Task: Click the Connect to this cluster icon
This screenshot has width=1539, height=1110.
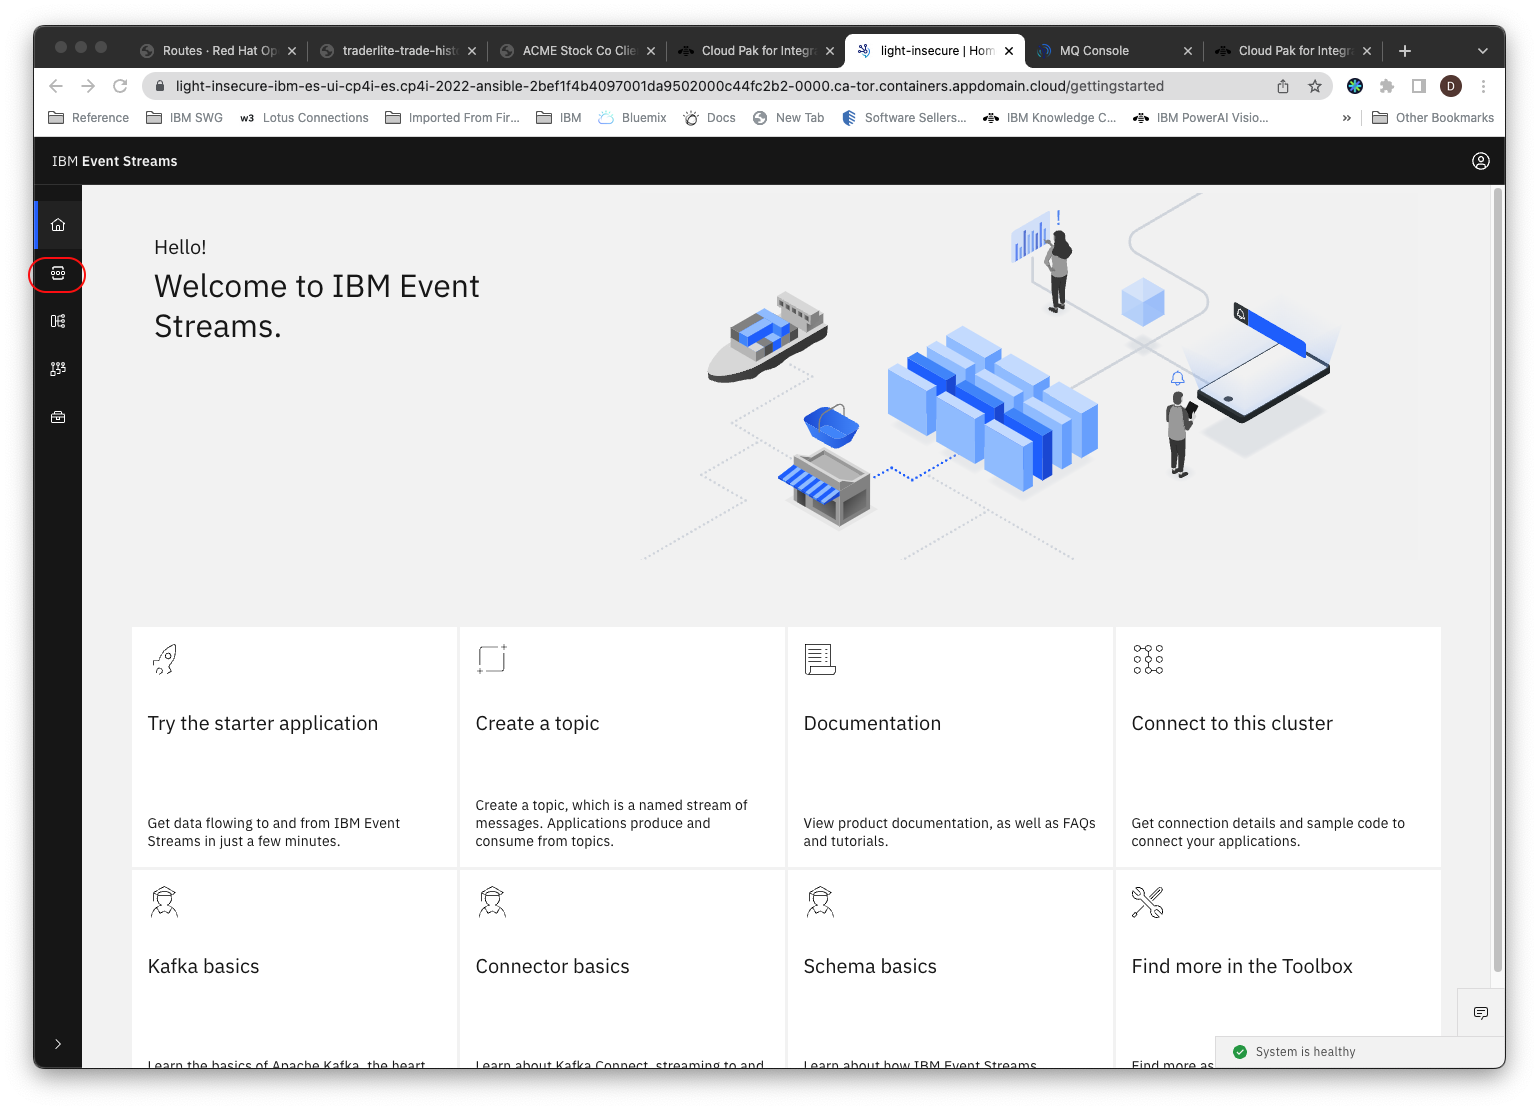Action: 1148,659
